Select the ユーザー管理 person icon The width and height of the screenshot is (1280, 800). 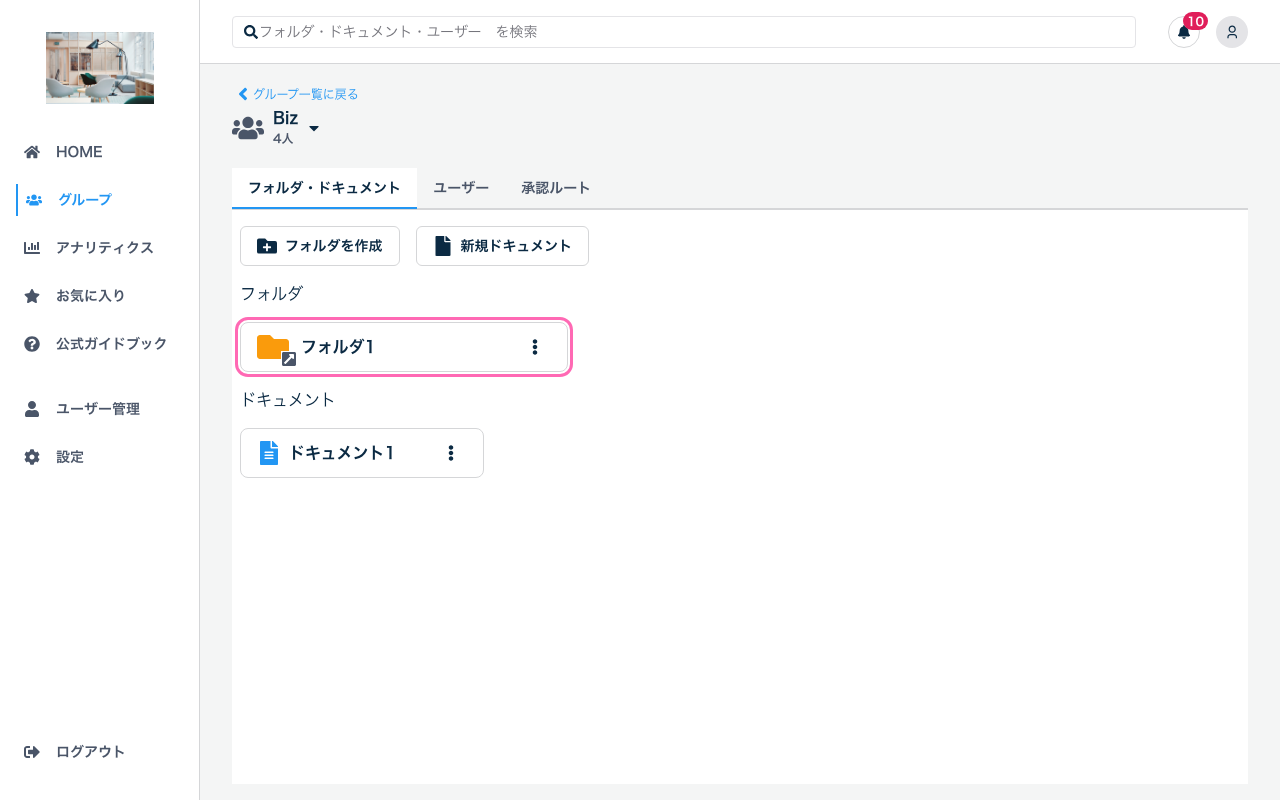(x=33, y=408)
